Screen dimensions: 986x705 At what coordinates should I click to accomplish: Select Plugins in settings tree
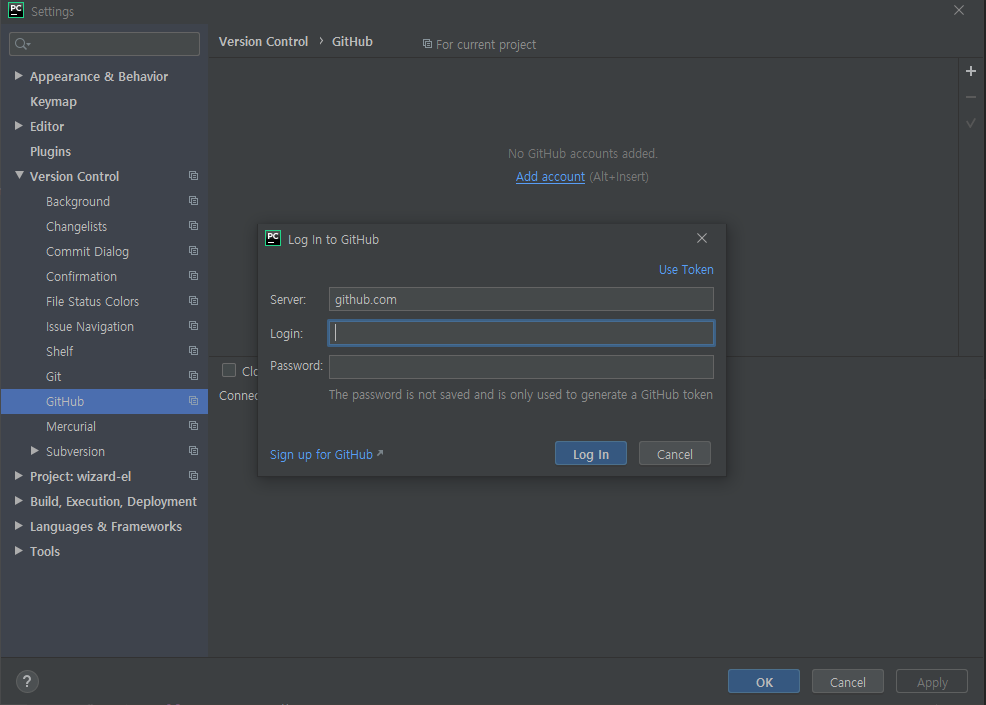(50, 152)
